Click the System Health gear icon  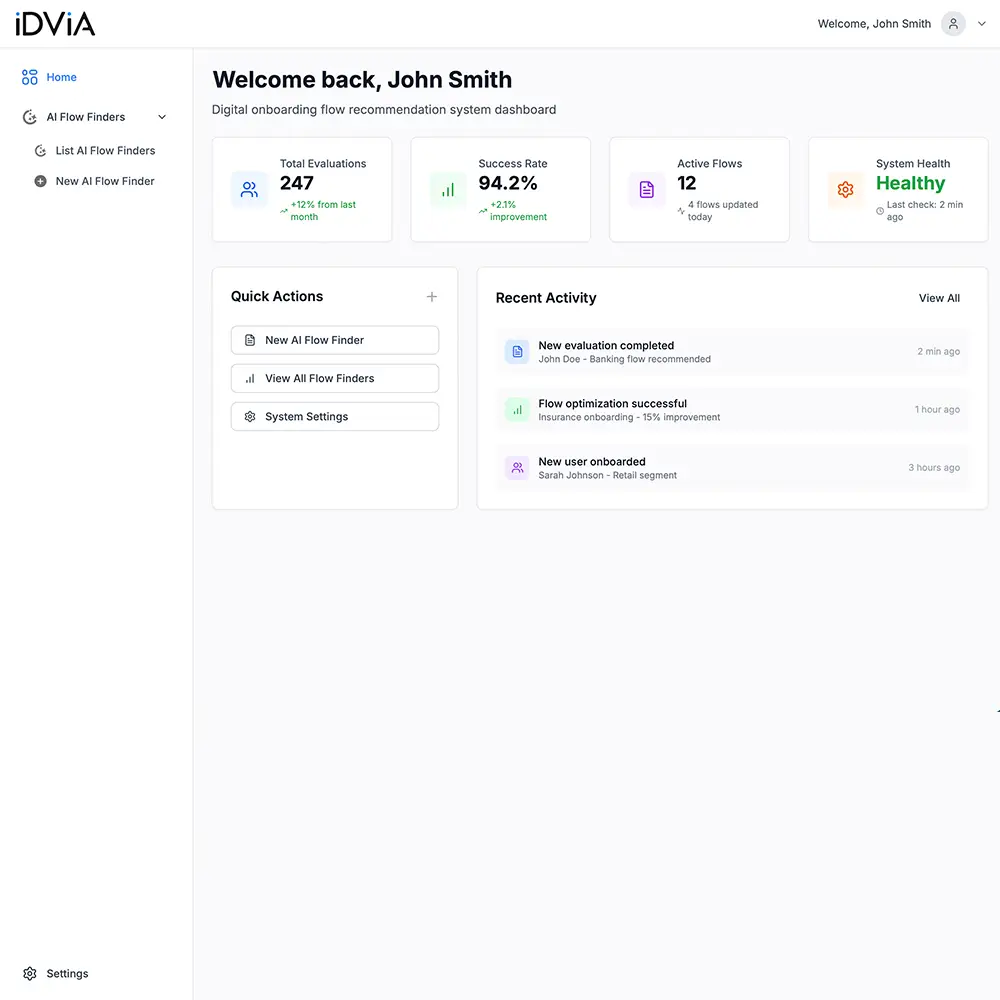pyautogui.click(x=845, y=189)
